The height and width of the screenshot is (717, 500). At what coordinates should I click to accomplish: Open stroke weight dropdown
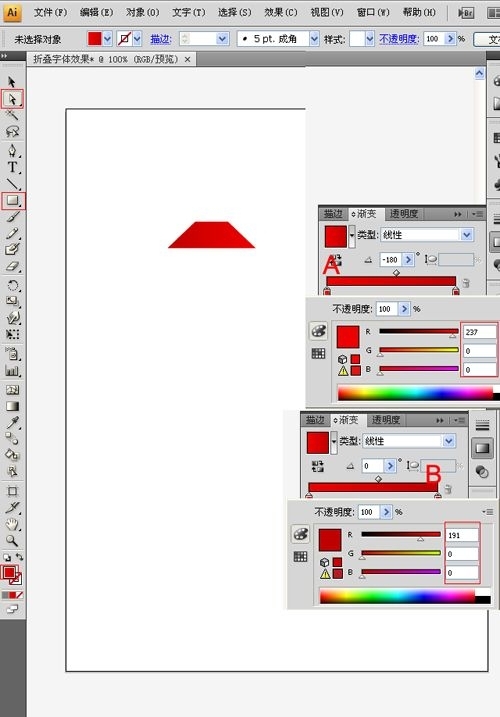coord(222,39)
